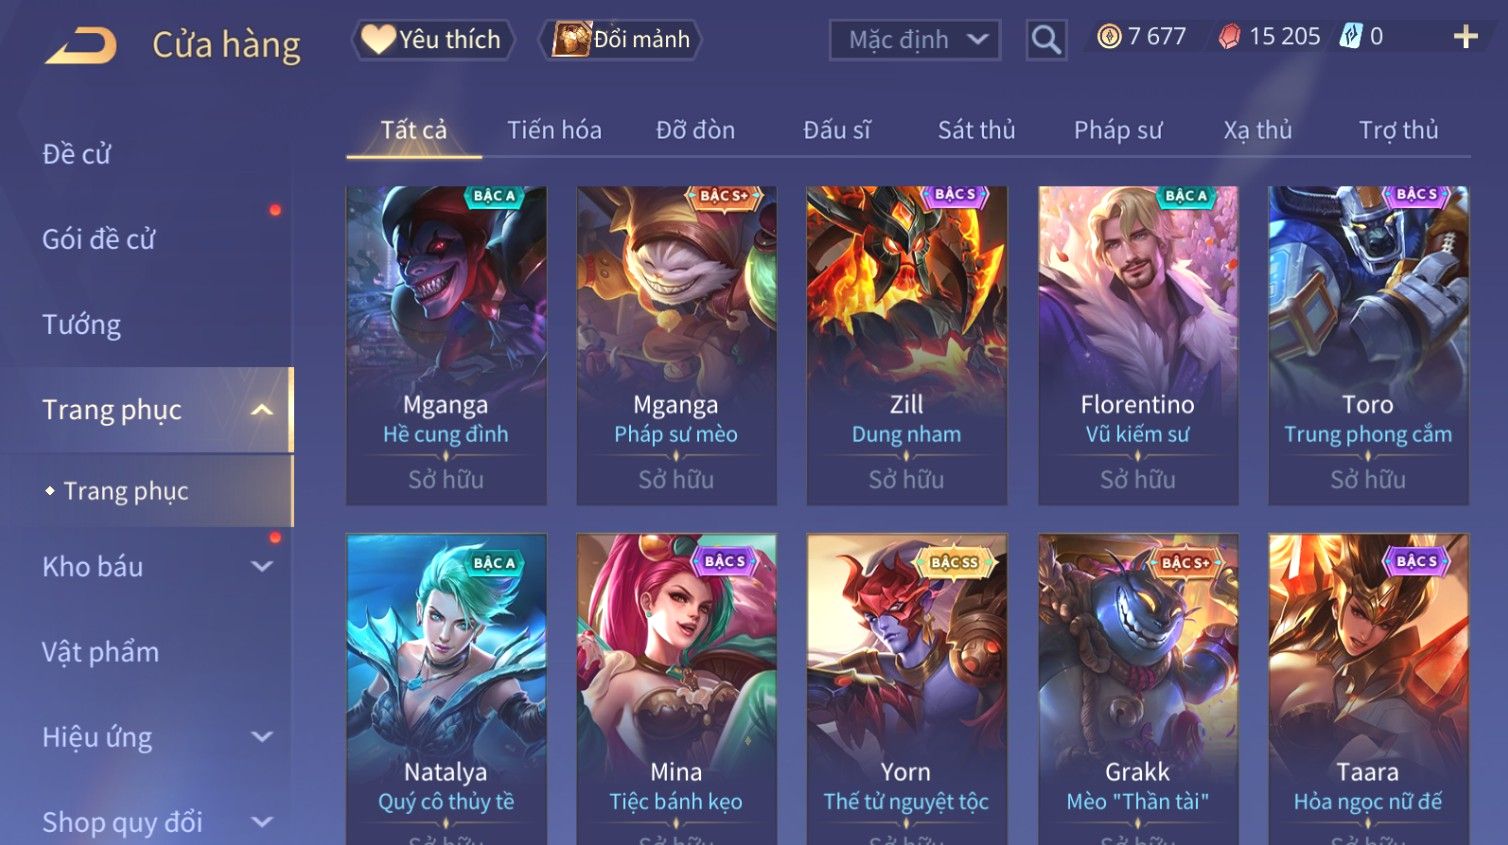The width and height of the screenshot is (1508, 845).
Task: Click the plus icon to add currency
Action: click(1465, 37)
